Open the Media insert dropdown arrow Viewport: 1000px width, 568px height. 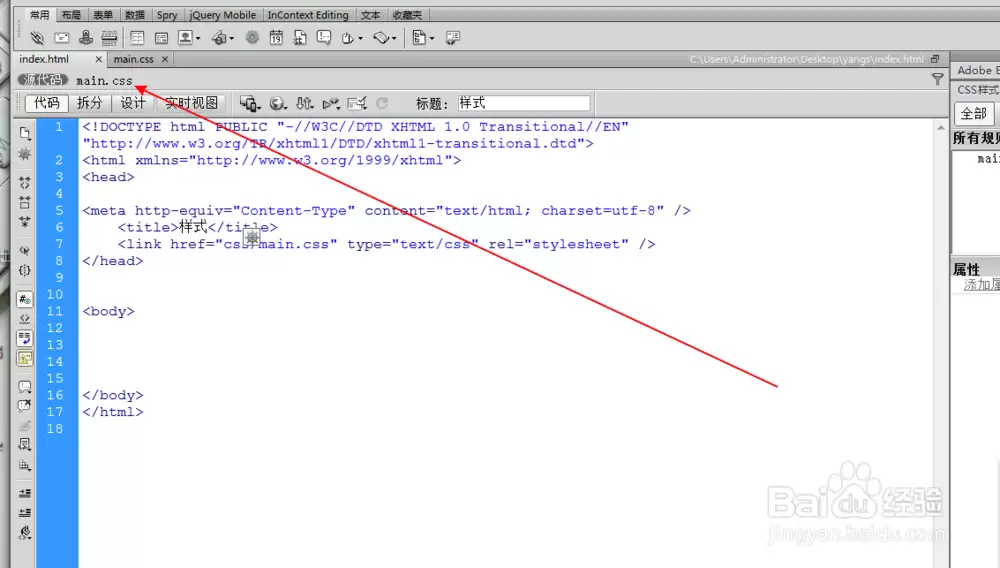[x=231, y=38]
